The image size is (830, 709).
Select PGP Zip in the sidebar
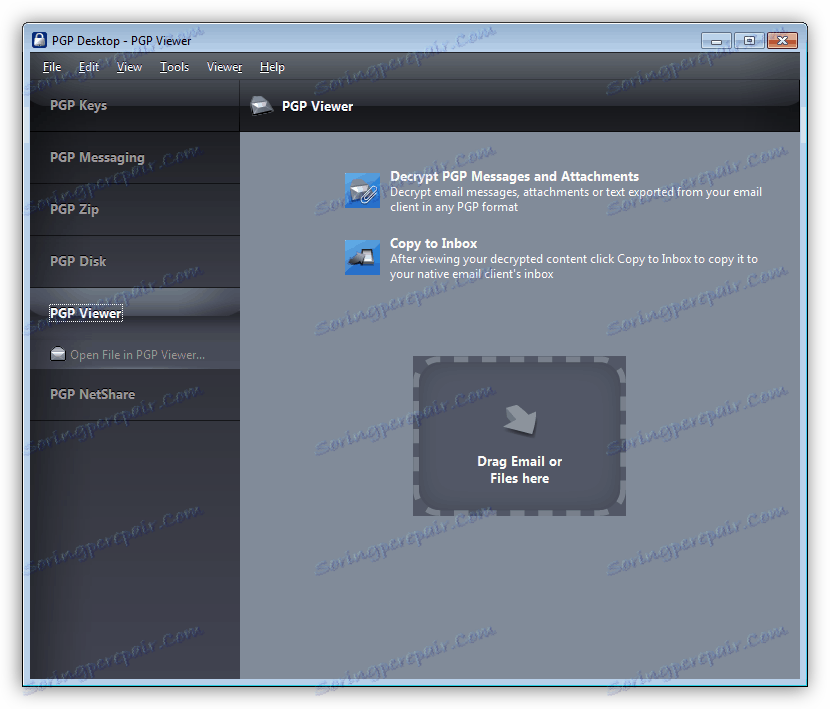(x=134, y=210)
